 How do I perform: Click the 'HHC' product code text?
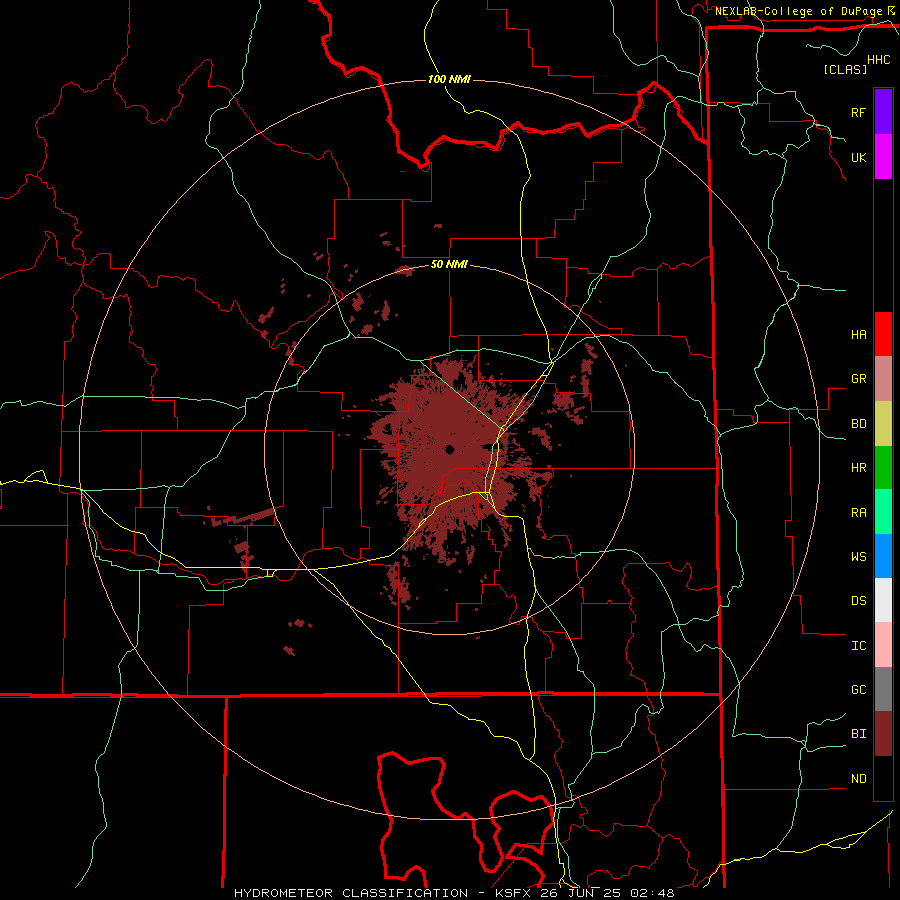[878, 60]
